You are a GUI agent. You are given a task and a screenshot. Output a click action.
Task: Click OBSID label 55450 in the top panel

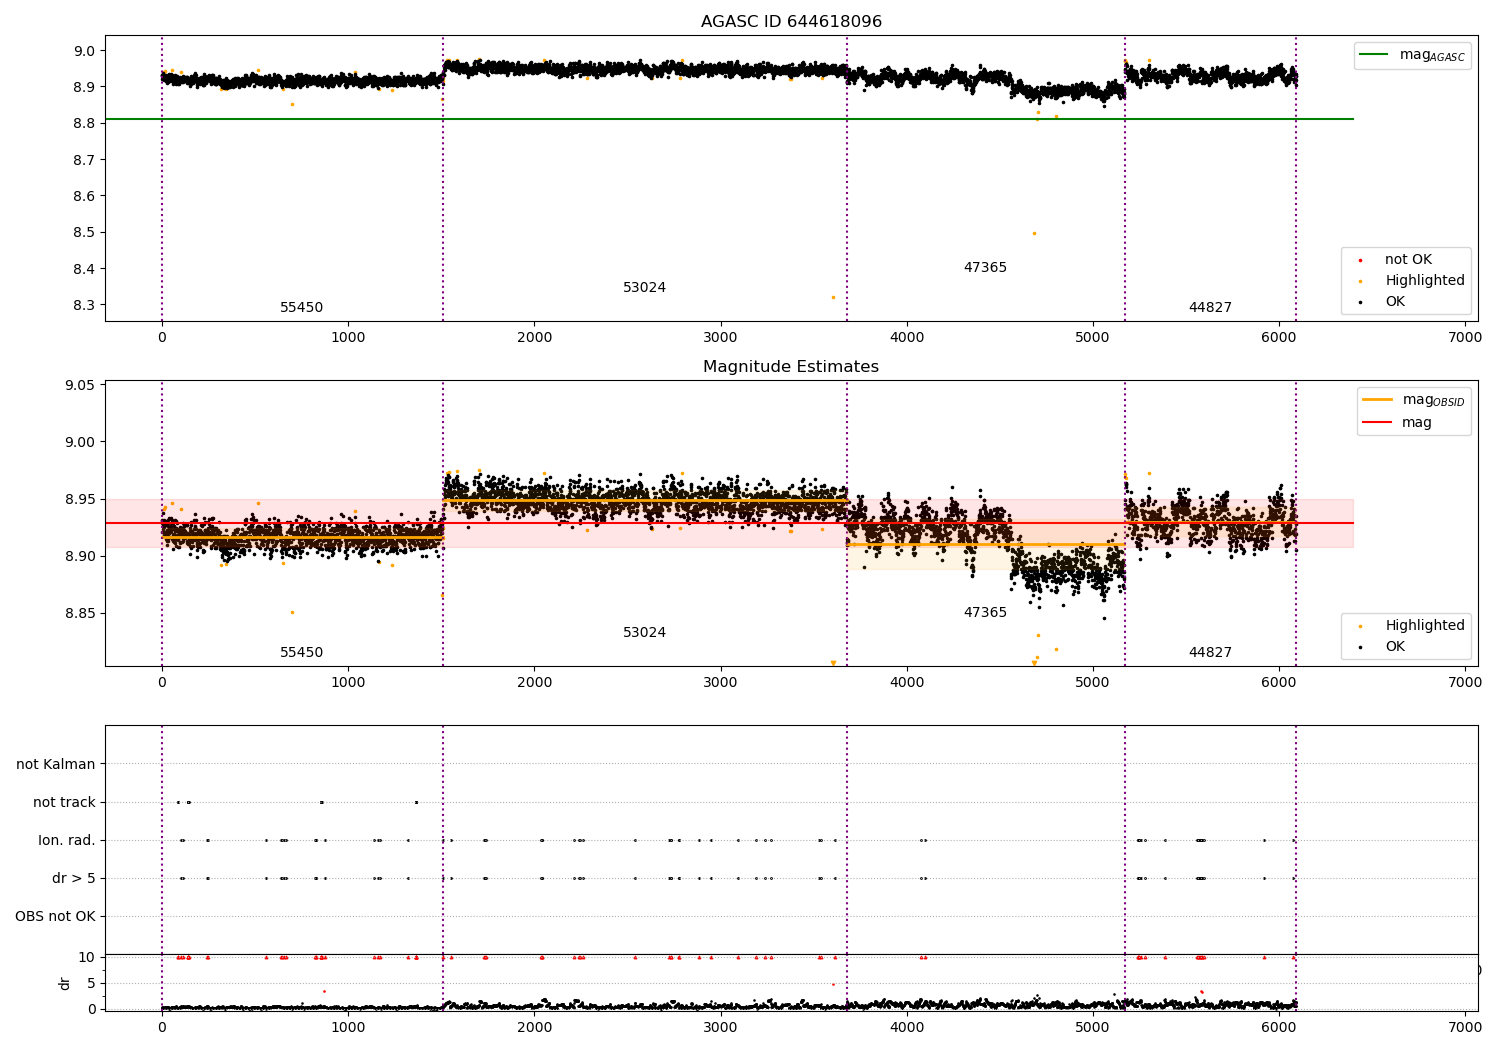301,308
